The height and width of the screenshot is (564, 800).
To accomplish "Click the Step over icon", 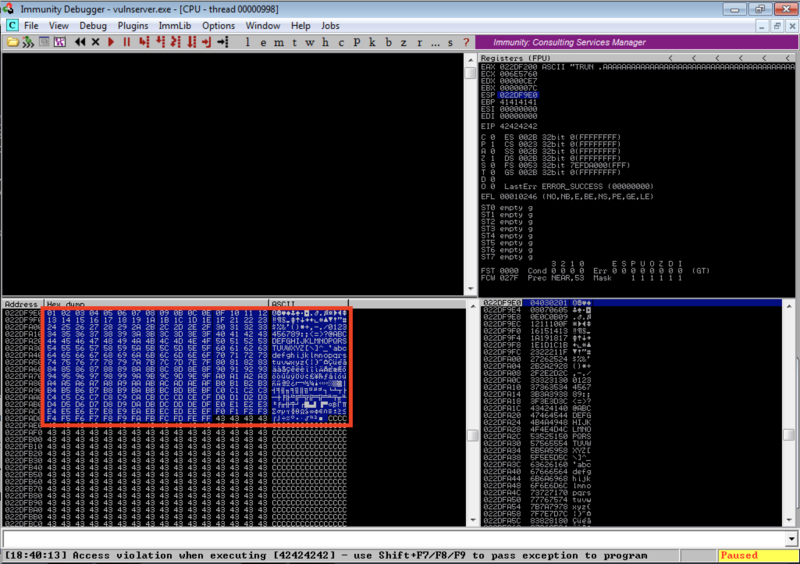I will pos(160,42).
